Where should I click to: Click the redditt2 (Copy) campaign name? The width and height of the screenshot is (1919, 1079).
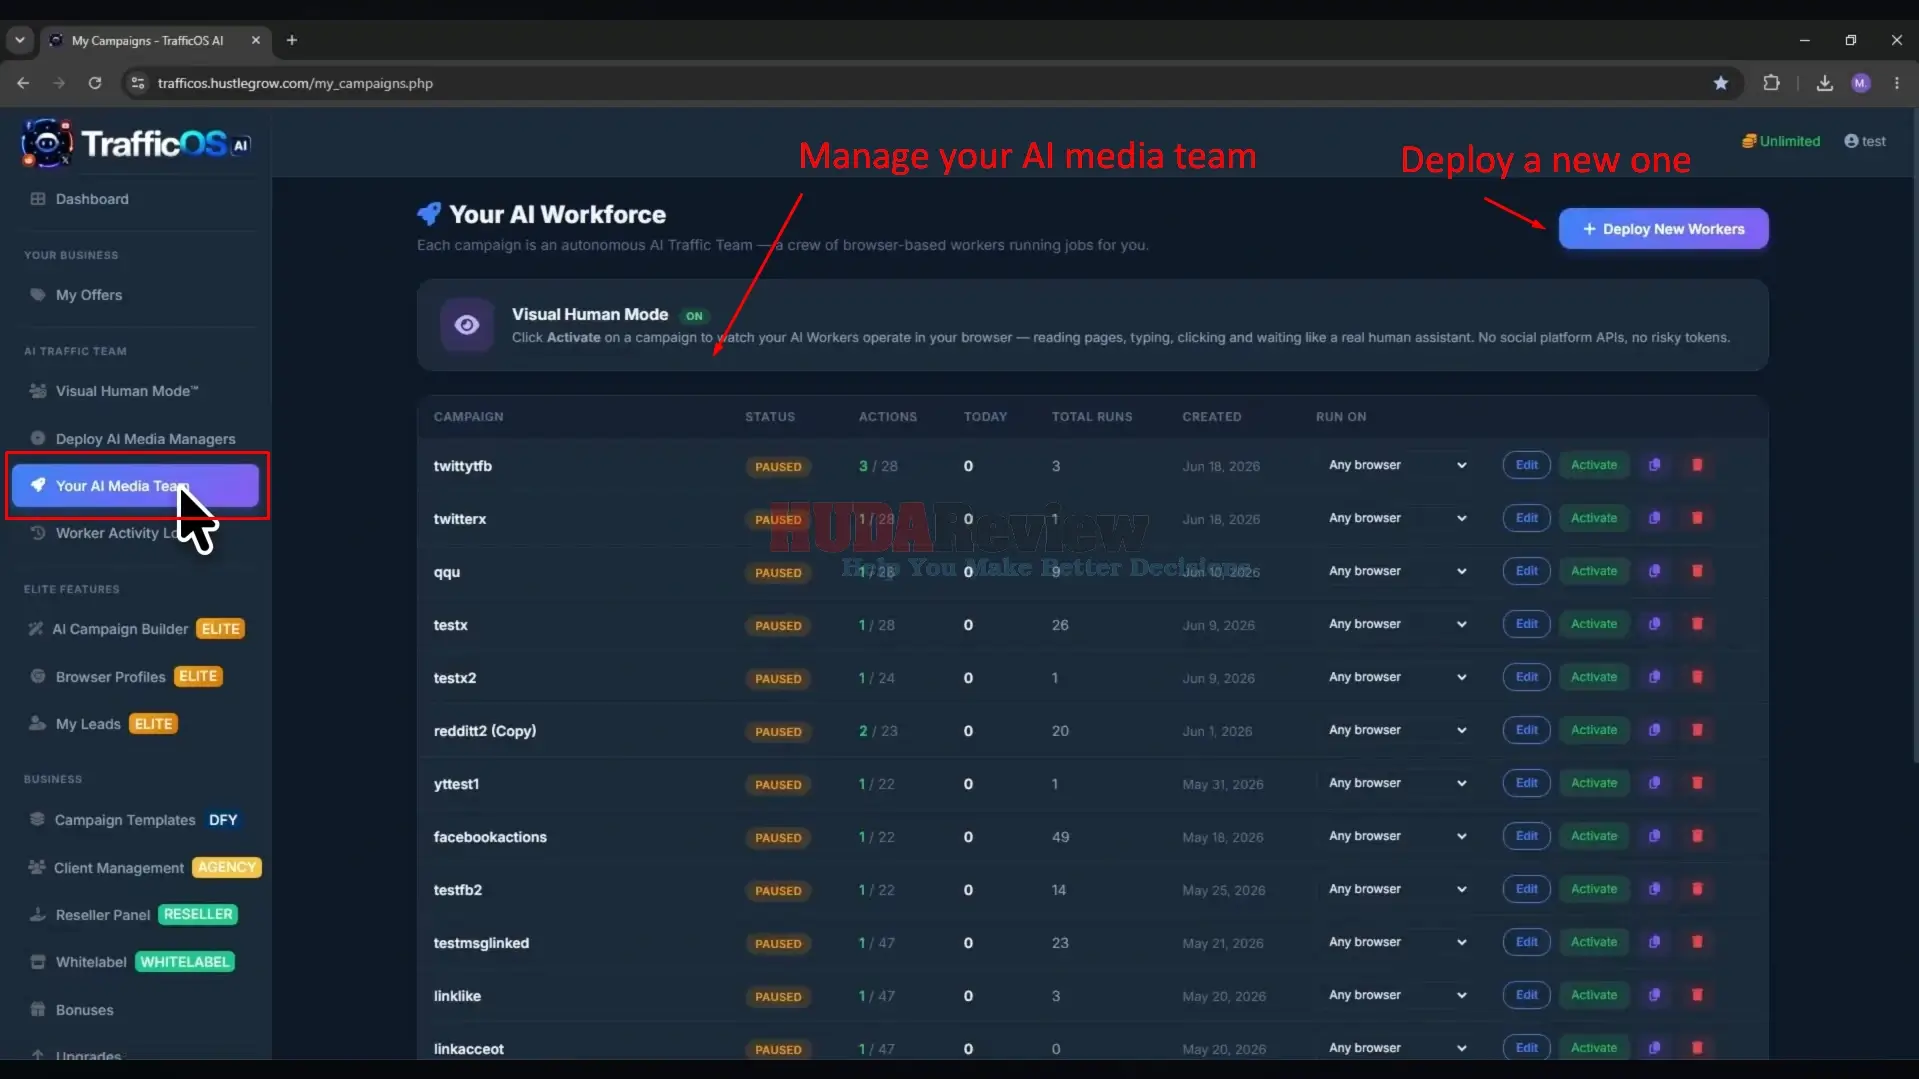tap(484, 731)
